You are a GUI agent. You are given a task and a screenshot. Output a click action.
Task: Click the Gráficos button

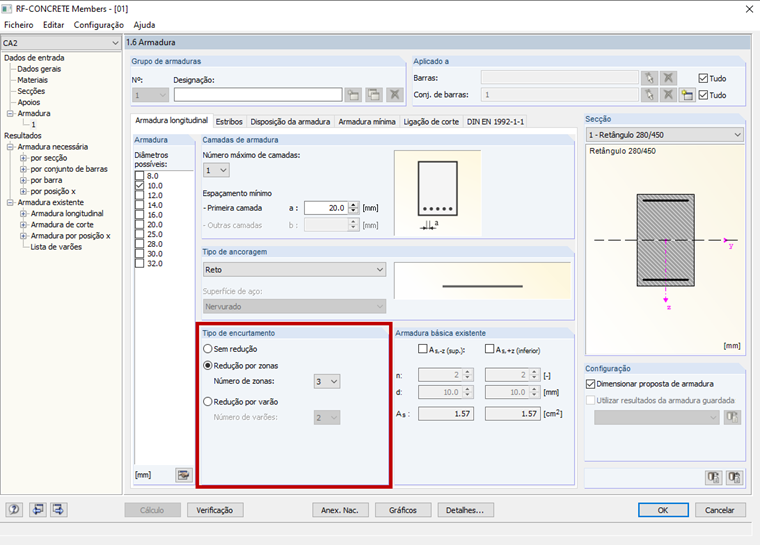click(402, 510)
